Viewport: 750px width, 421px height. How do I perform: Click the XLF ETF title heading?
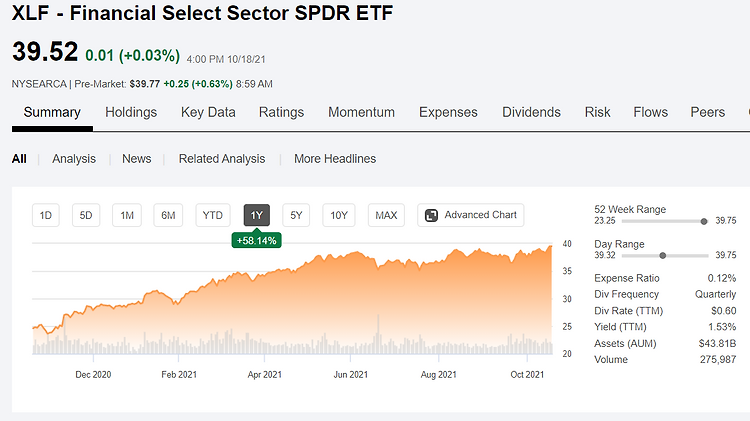202,13
